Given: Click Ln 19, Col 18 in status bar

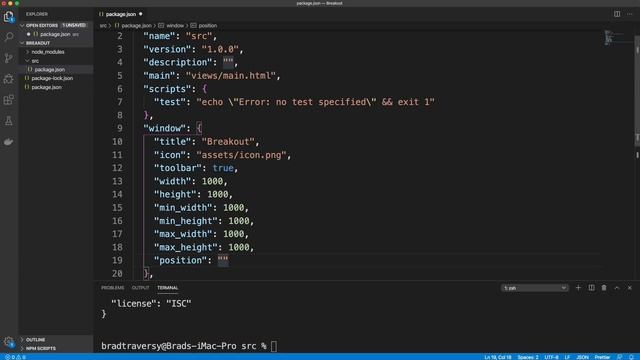Looking at the screenshot, I should tap(498, 357).
